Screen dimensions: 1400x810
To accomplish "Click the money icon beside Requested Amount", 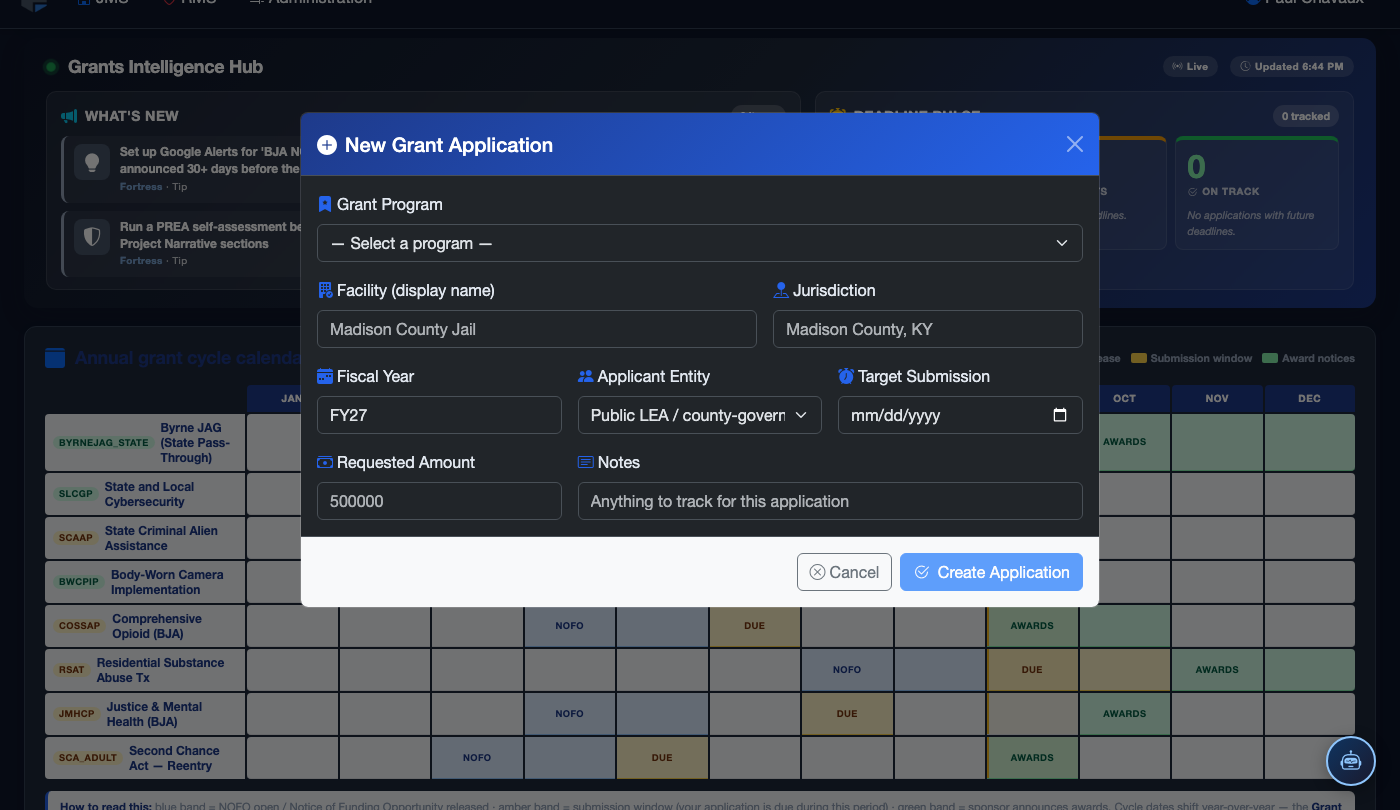I will (x=325, y=462).
